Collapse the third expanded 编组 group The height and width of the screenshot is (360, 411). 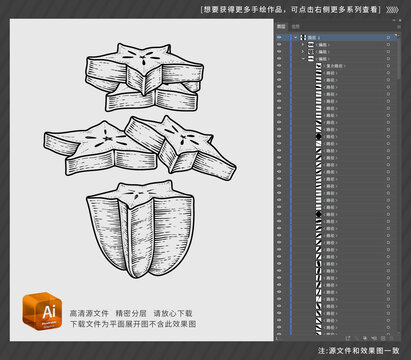click(x=303, y=59)
